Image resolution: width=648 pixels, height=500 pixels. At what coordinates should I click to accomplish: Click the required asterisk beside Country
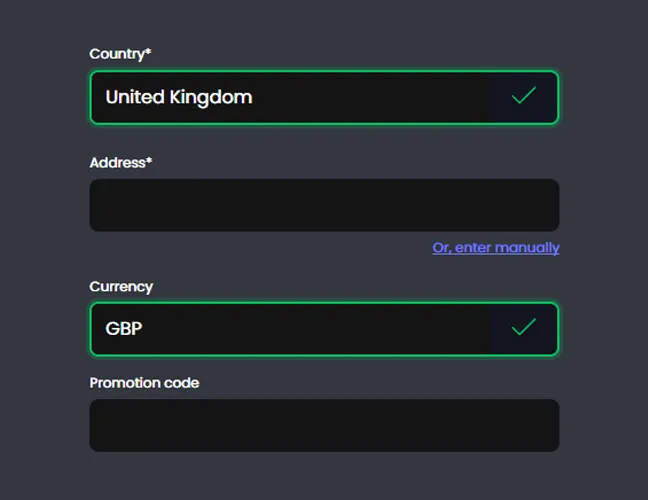148,52
